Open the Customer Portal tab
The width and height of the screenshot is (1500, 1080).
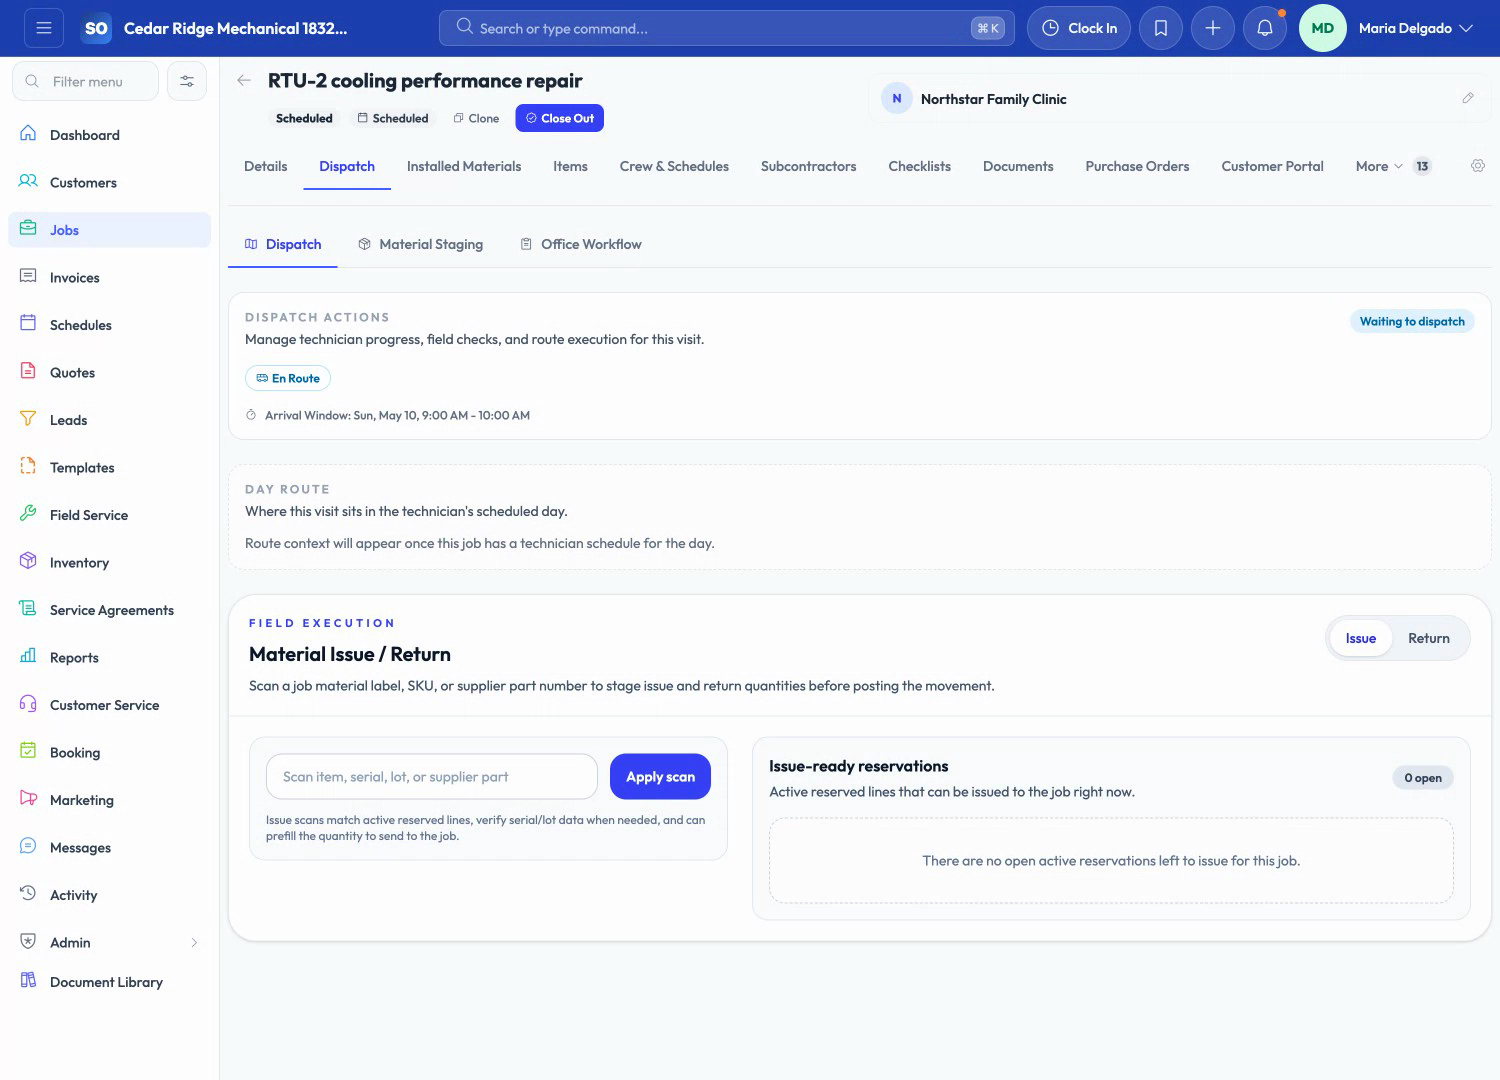pyautogui.click(x=1272, y=166)
